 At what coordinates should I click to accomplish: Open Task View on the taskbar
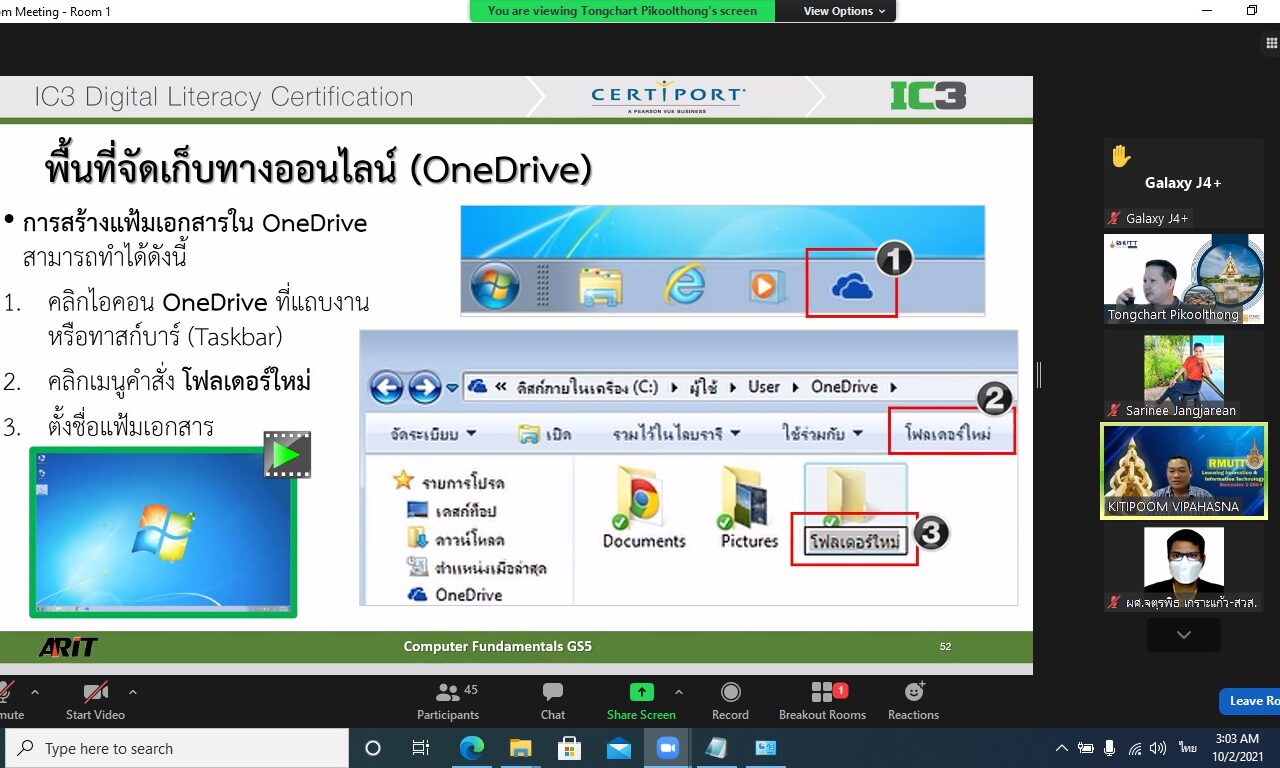pyautogui.click(x=421, y=748)
